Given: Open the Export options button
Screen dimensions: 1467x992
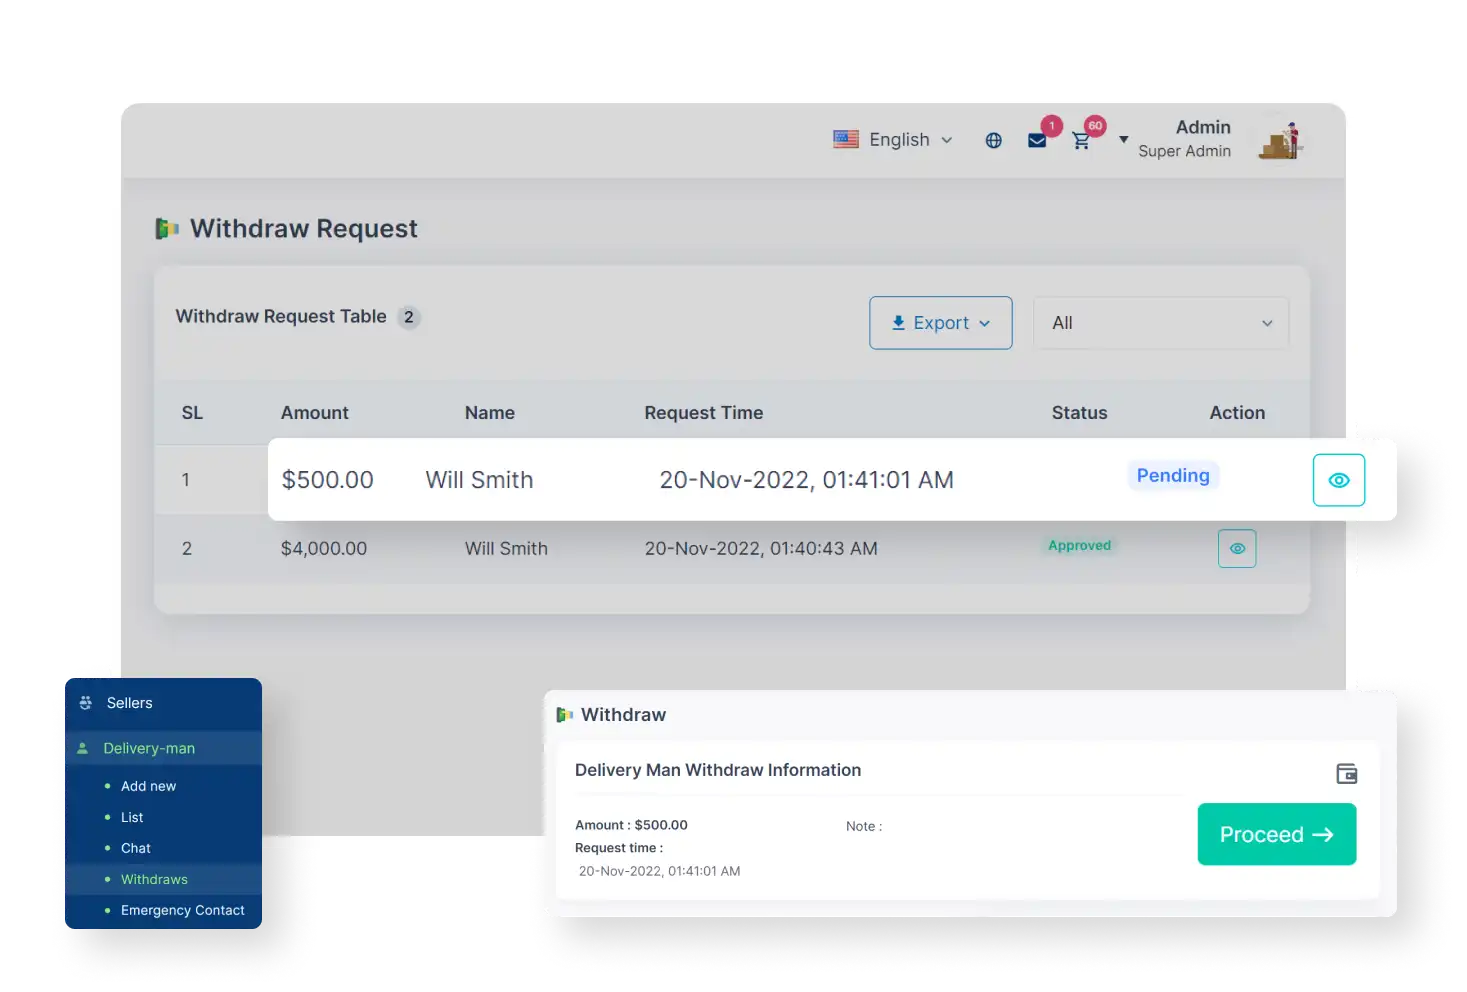Looking at the screenshot, I should tap(939, 322).
